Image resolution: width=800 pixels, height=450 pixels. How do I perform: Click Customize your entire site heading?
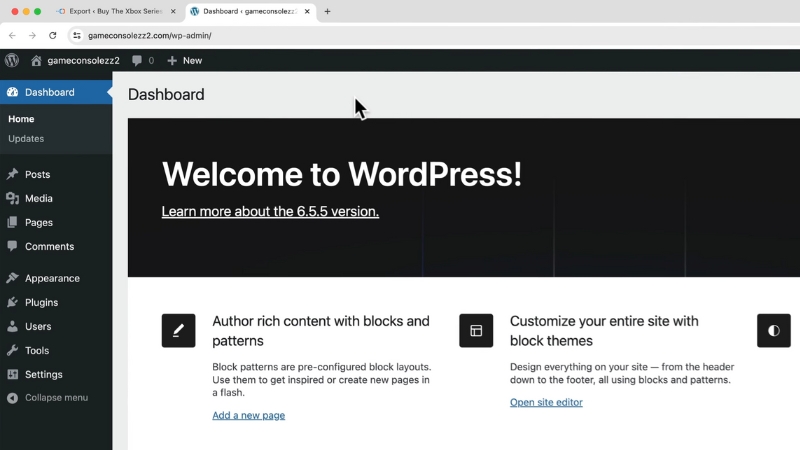pos(604,331)
